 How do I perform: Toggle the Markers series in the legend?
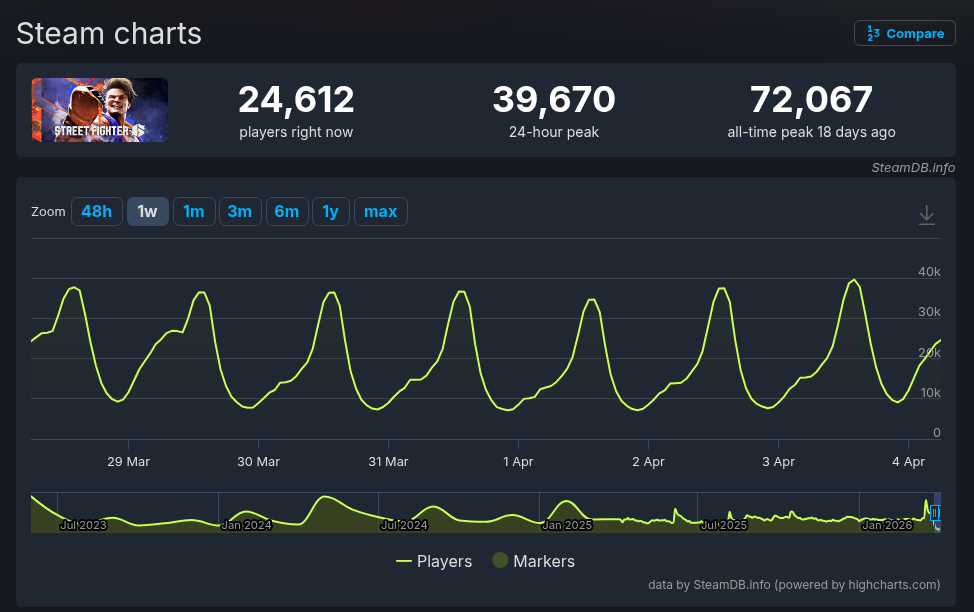coord(534,561)
